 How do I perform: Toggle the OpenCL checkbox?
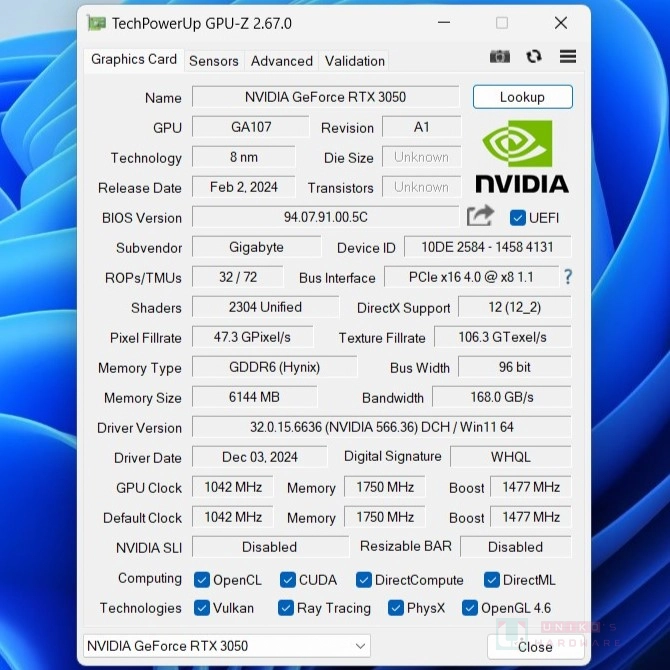(202, 580)
